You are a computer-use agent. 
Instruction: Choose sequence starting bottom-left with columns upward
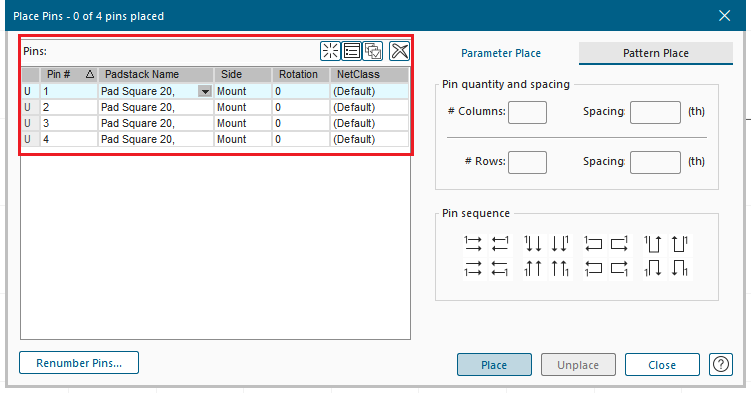tap(533, 269)
